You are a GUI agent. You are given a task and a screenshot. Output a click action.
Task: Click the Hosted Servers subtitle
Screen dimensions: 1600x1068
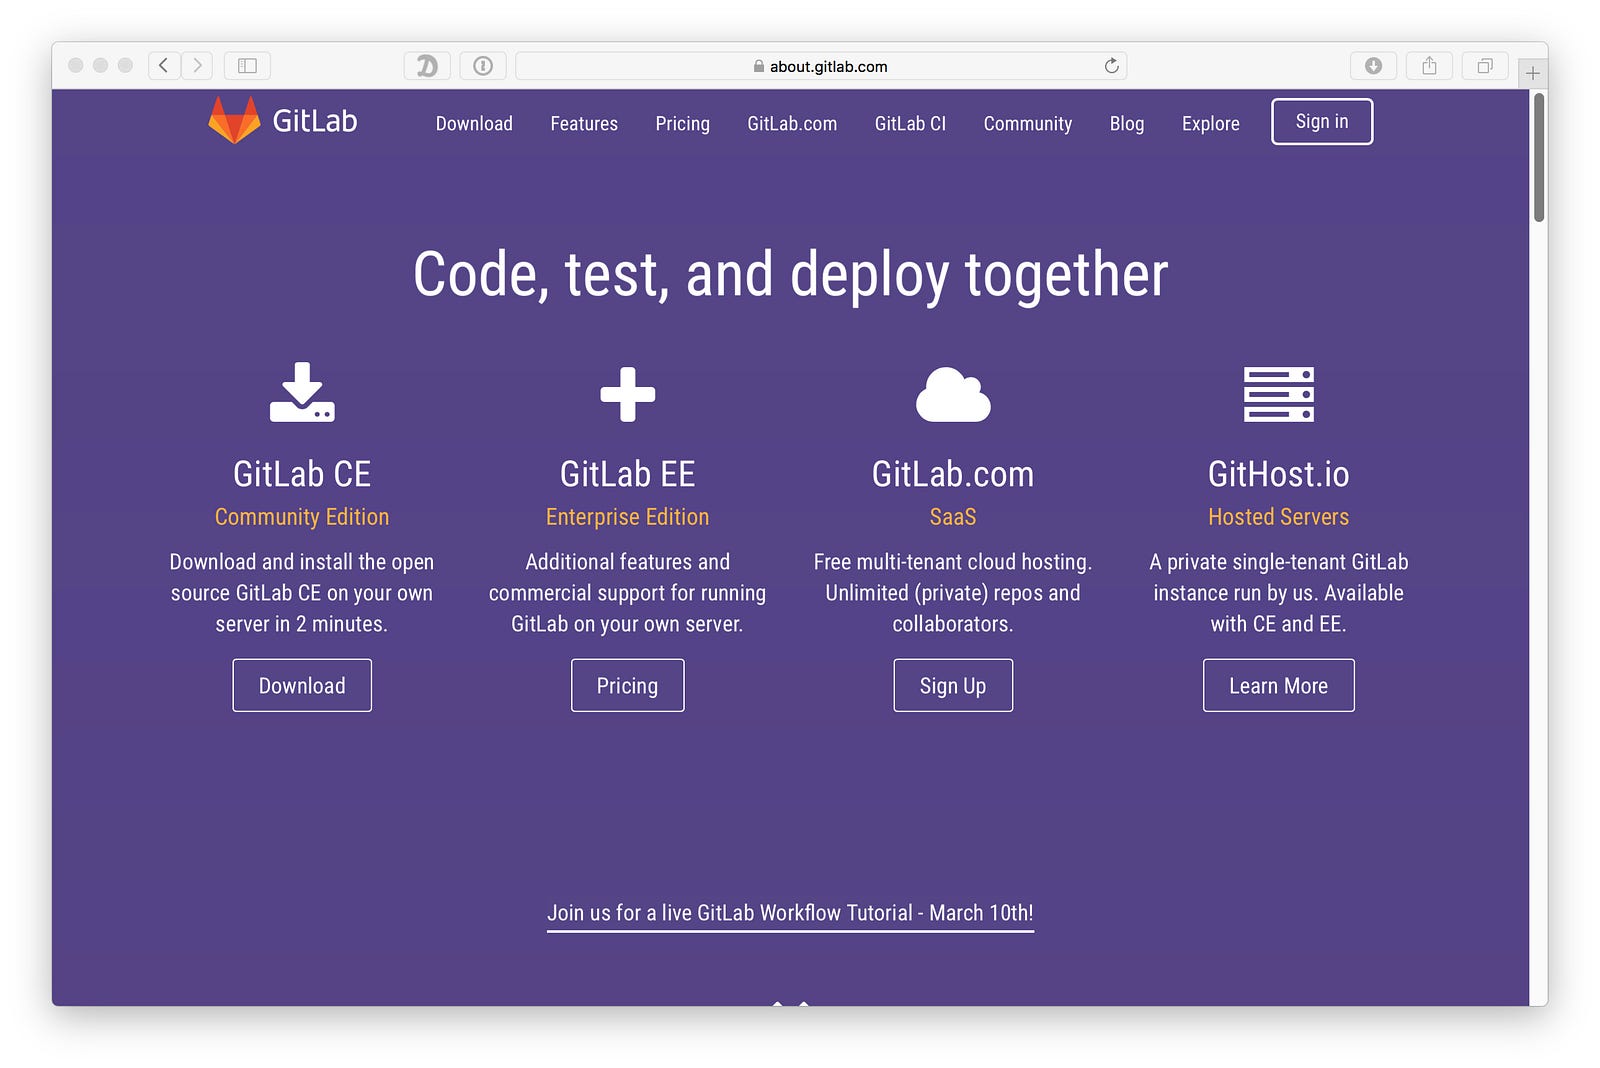point(1279,517)
